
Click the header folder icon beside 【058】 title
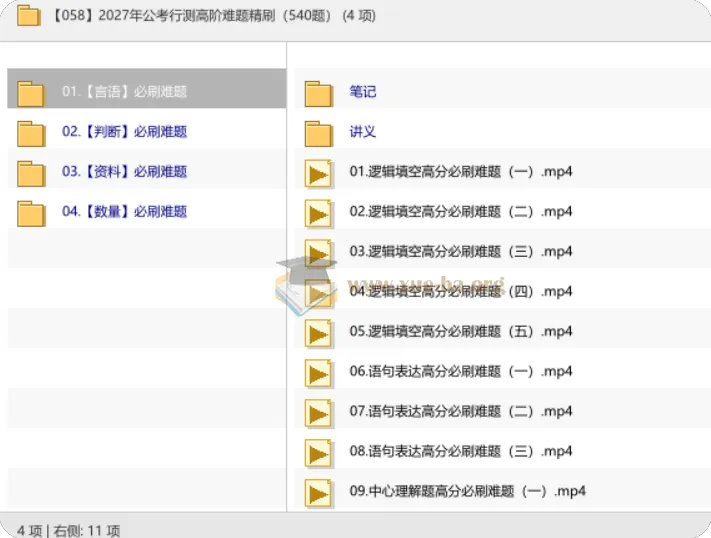(x=29, y=15)
